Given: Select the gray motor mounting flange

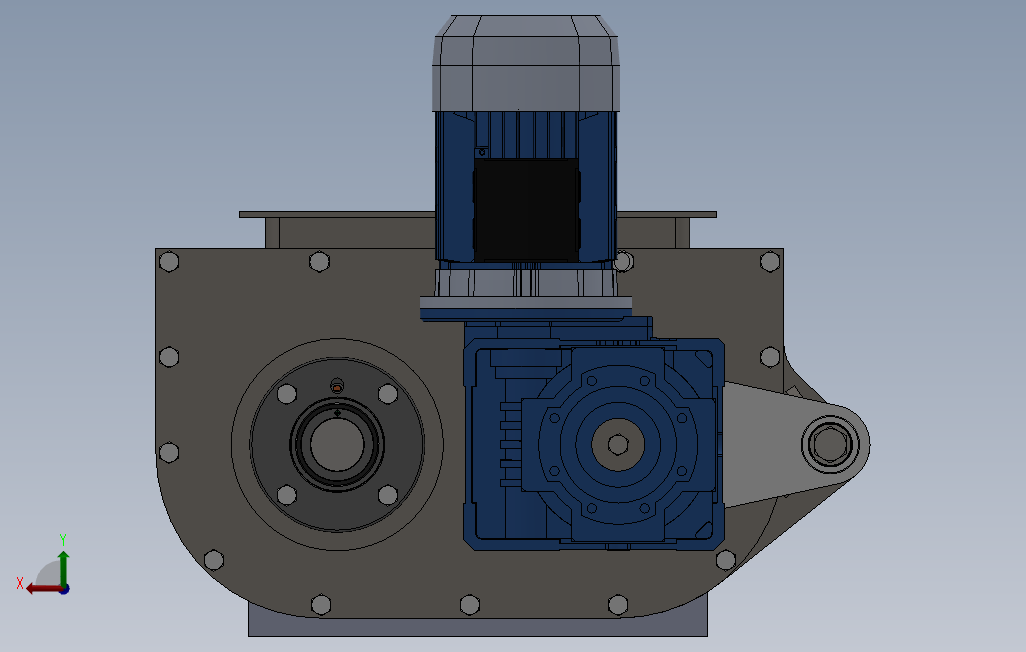Looking at the screenshot, I should click(525, 302).
